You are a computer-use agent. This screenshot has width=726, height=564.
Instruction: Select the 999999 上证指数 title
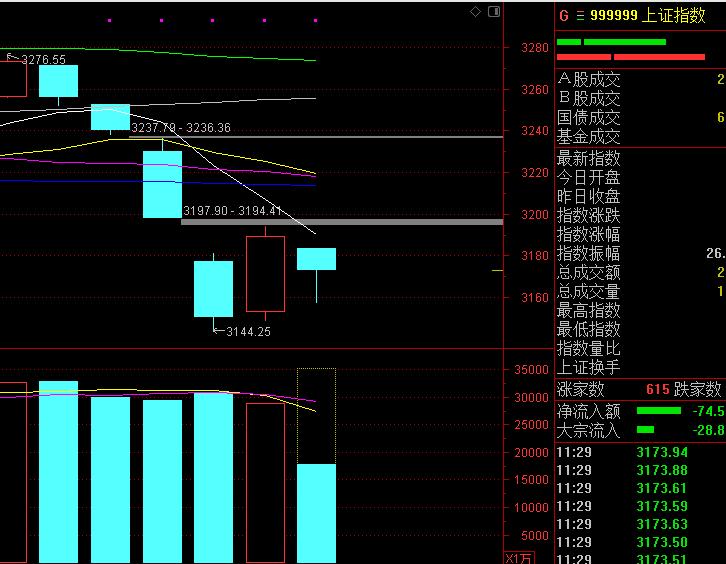coord(648,16)
